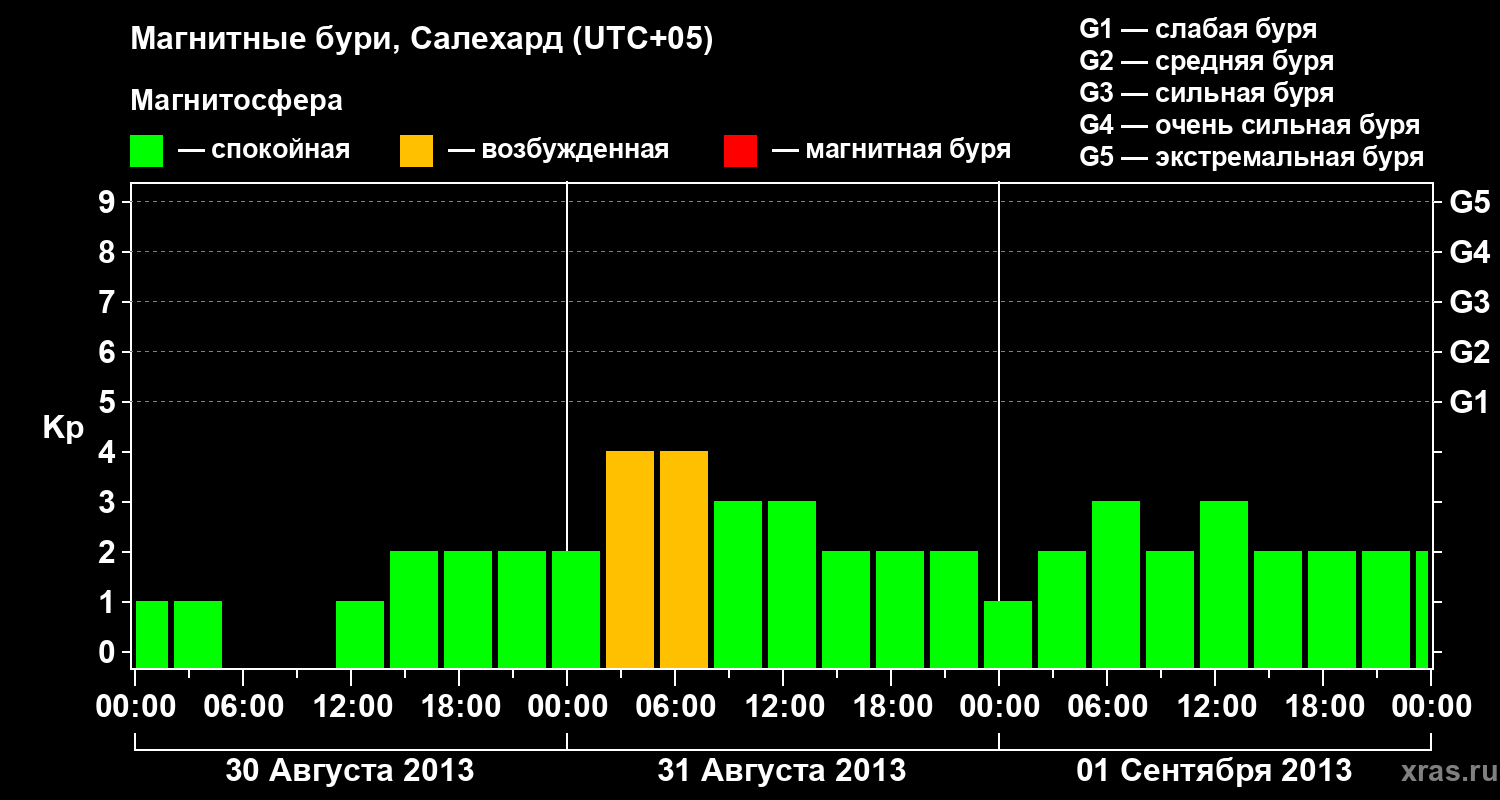The image size is (1500, 800).
Task: Click the green Kp 3 bar at 12:00 on 31 August
Action: point(792,584)
